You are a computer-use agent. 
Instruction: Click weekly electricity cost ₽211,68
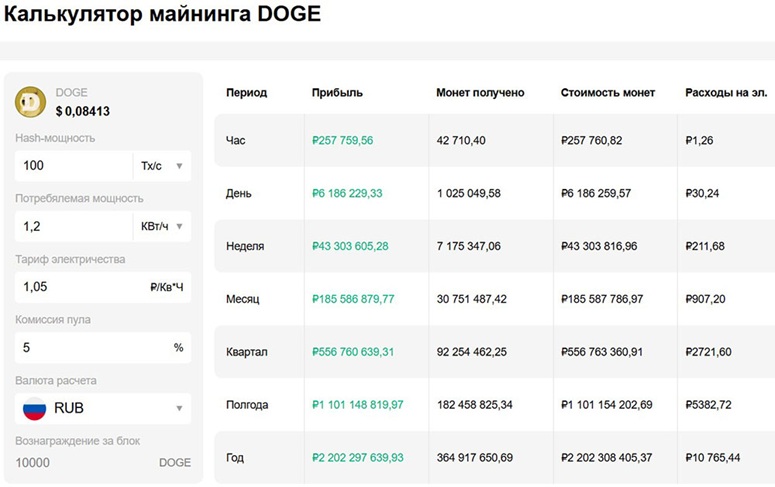click(705, 246)
